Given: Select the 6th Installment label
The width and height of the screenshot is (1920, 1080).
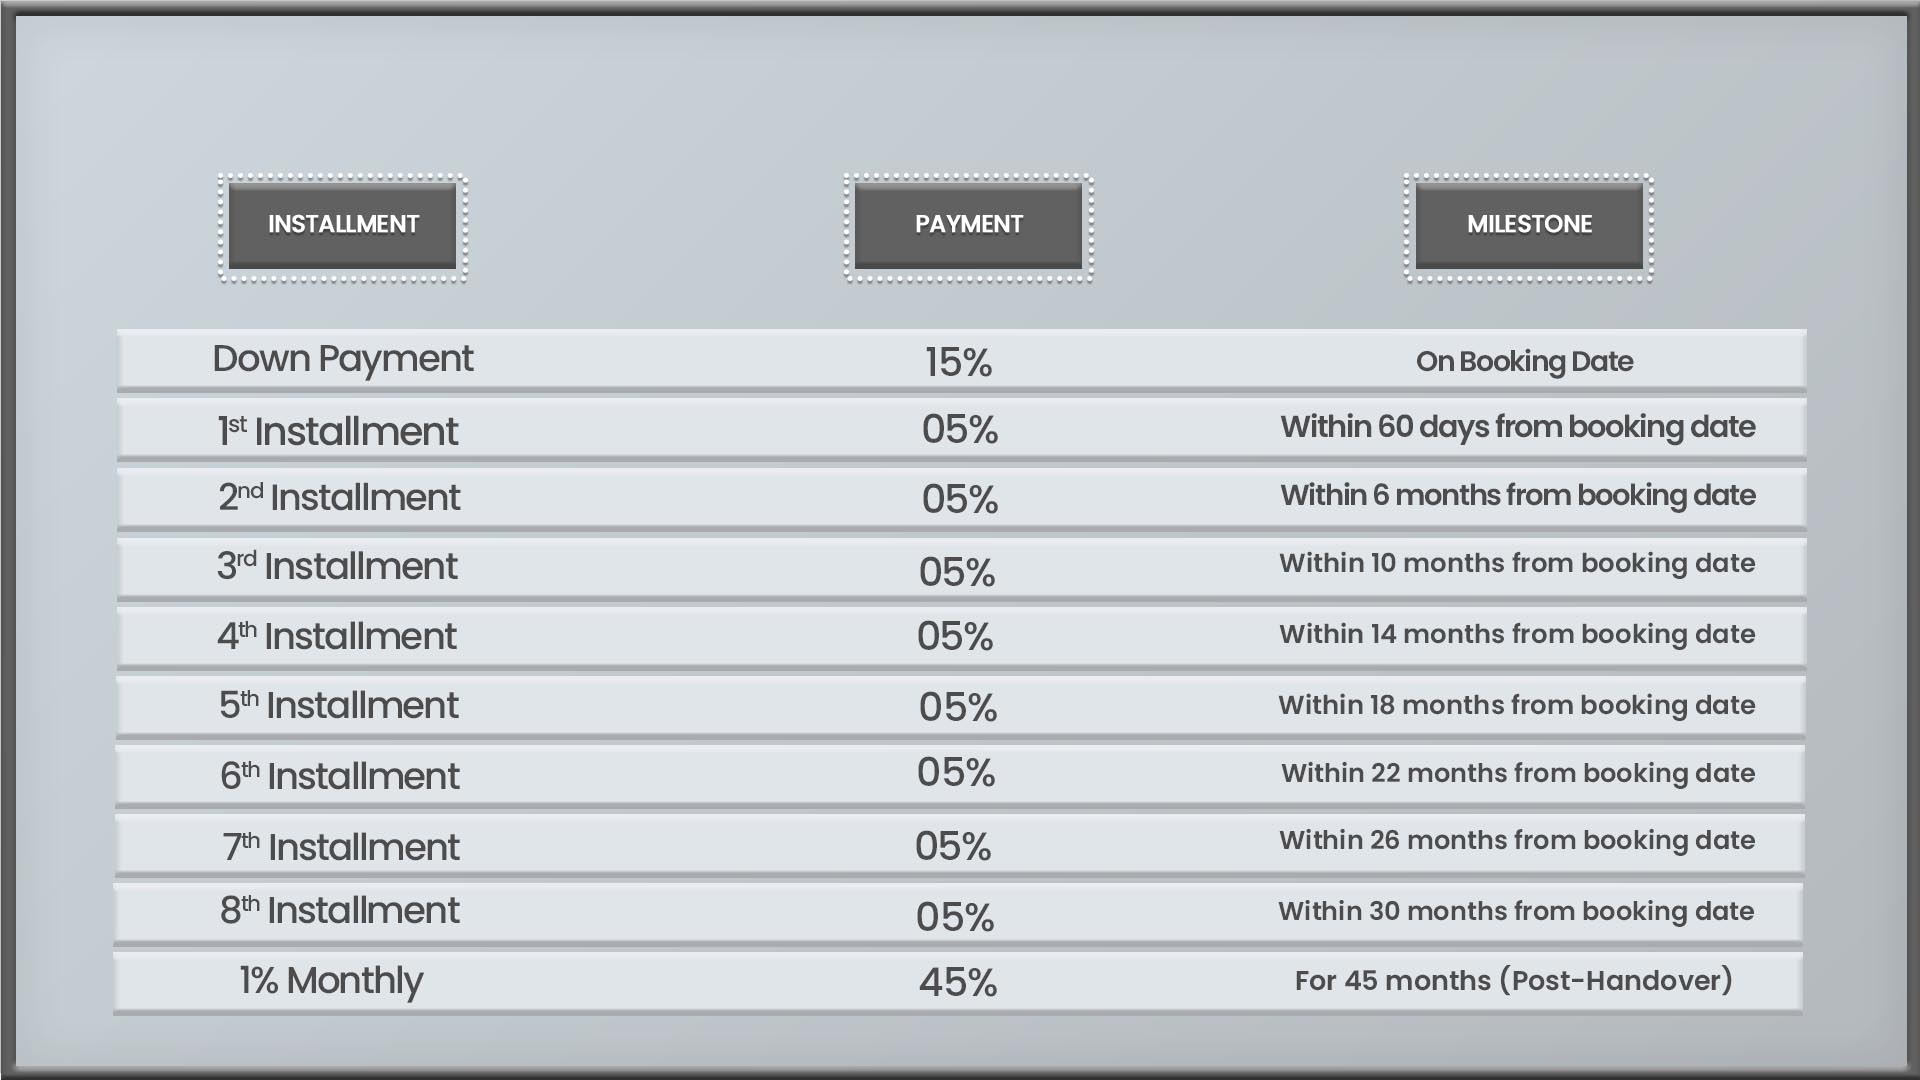Looking at the screenshot, I should [x=340, y=776].
